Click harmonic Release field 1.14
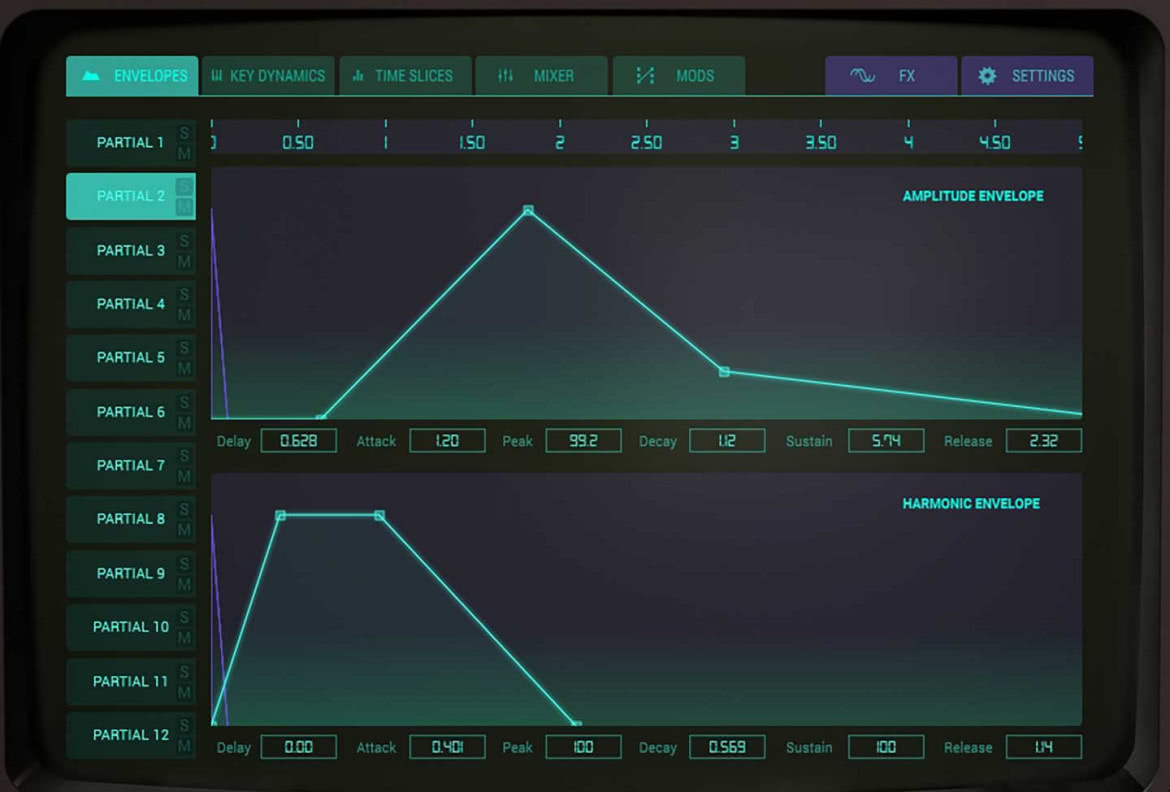Screen dimensions: 1170x792 [1044, 746]
